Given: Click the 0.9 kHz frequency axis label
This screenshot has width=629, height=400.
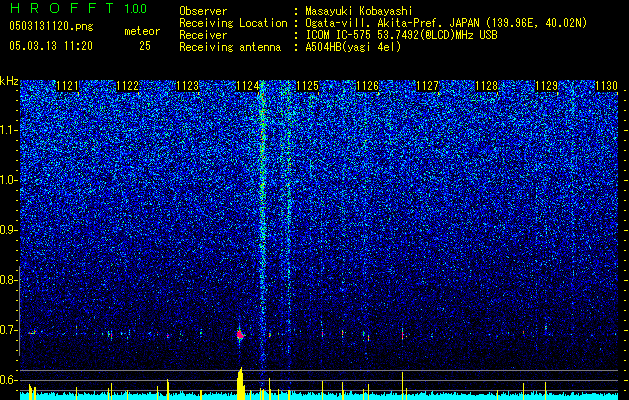Looking at the screenshot, I should 8,230.
